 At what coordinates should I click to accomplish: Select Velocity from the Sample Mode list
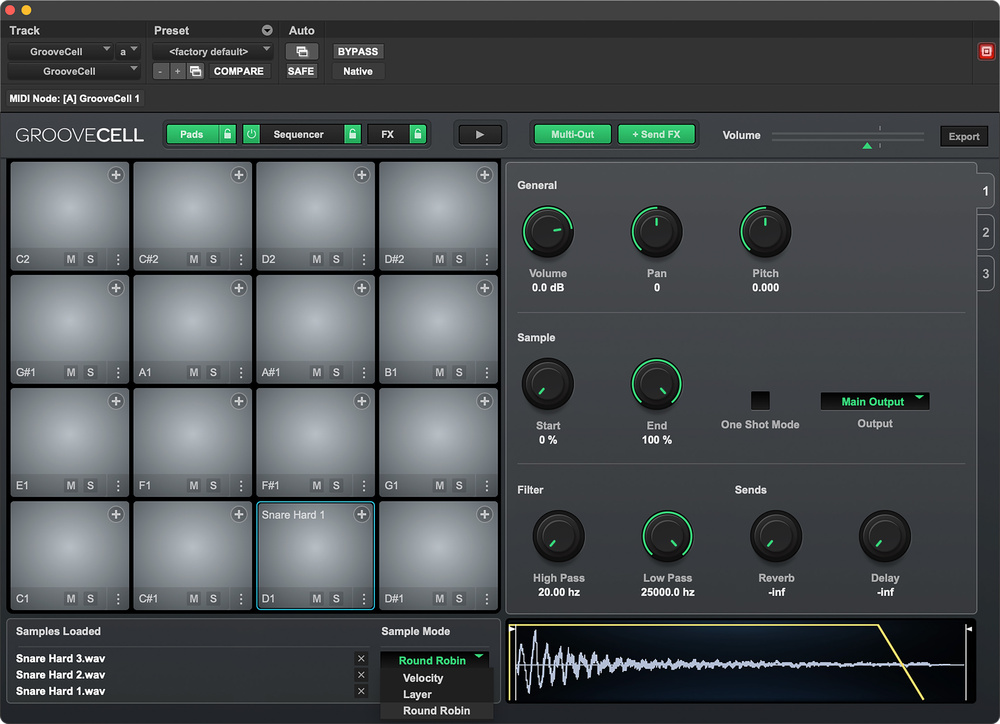pos(423,678)
